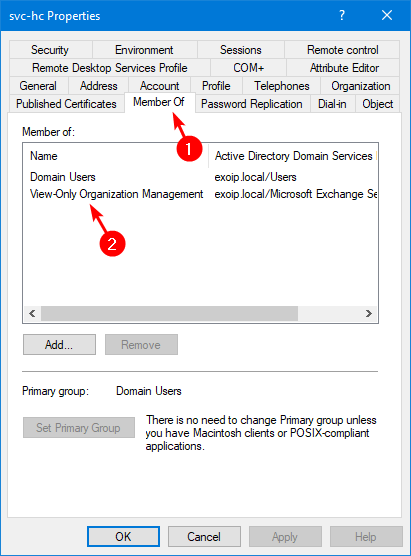This screenshot has height=556, width=411.
Task: Switch to the Environment tab
Action: pyautogui.click(x=144, y=50)
